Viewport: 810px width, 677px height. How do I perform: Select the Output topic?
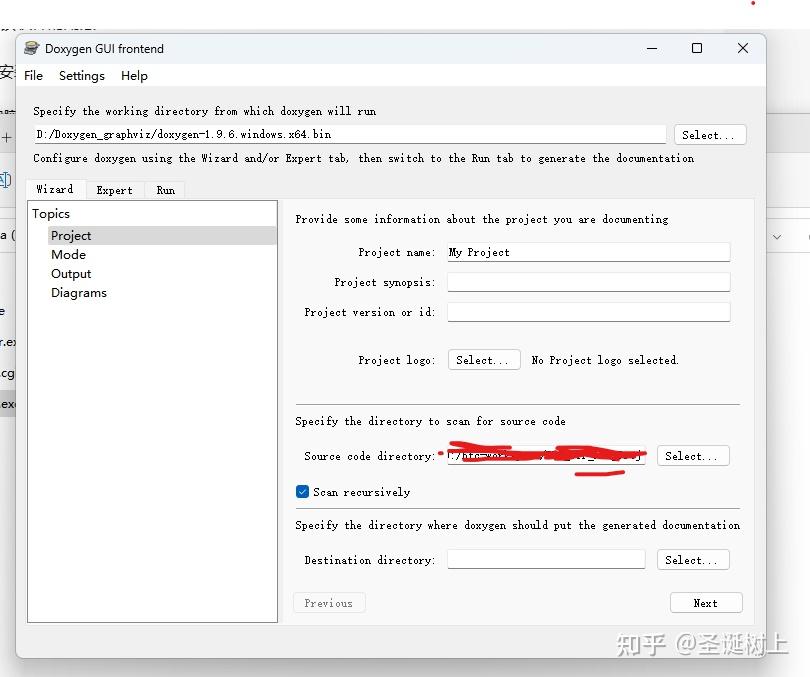click(71, 274)
